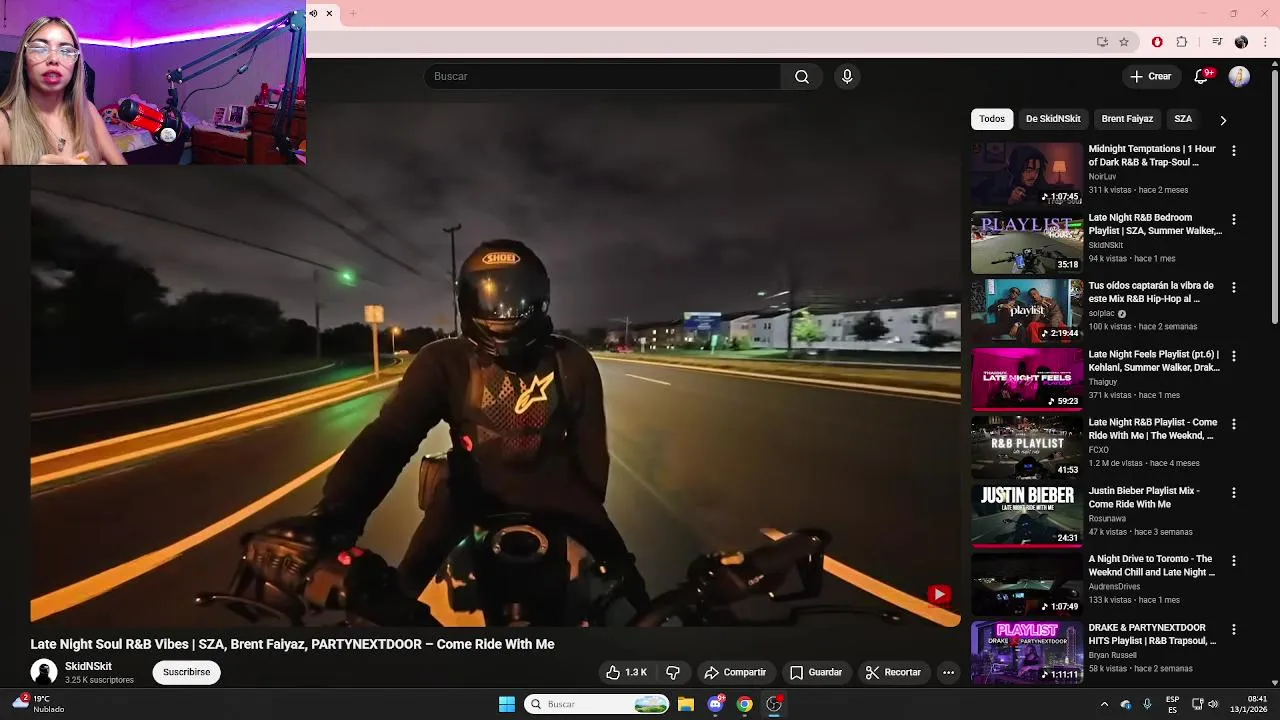Like the video with thumbs up

tap(626, 673)
